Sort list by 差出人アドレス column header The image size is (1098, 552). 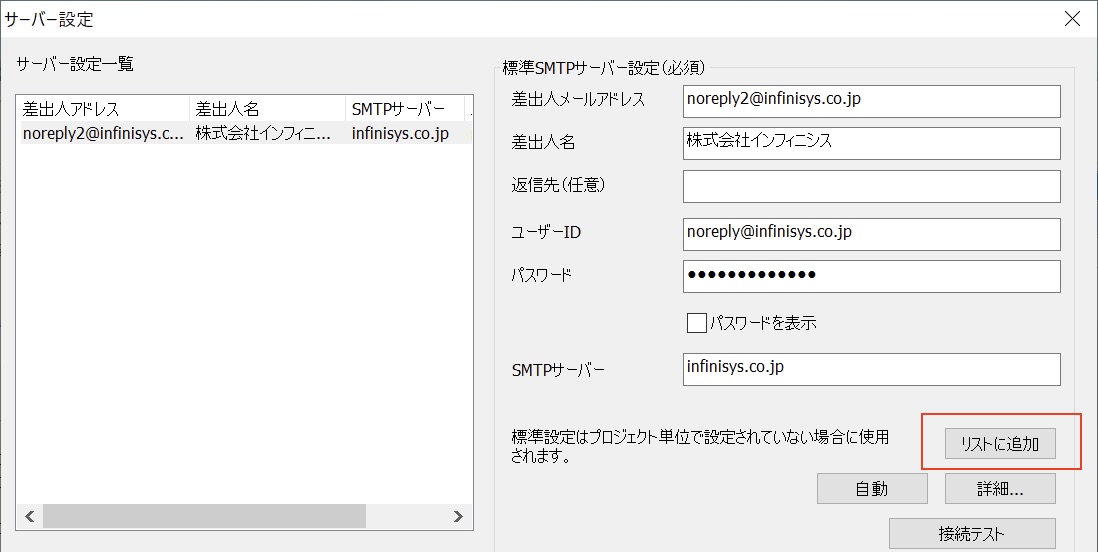coord(102,109)
